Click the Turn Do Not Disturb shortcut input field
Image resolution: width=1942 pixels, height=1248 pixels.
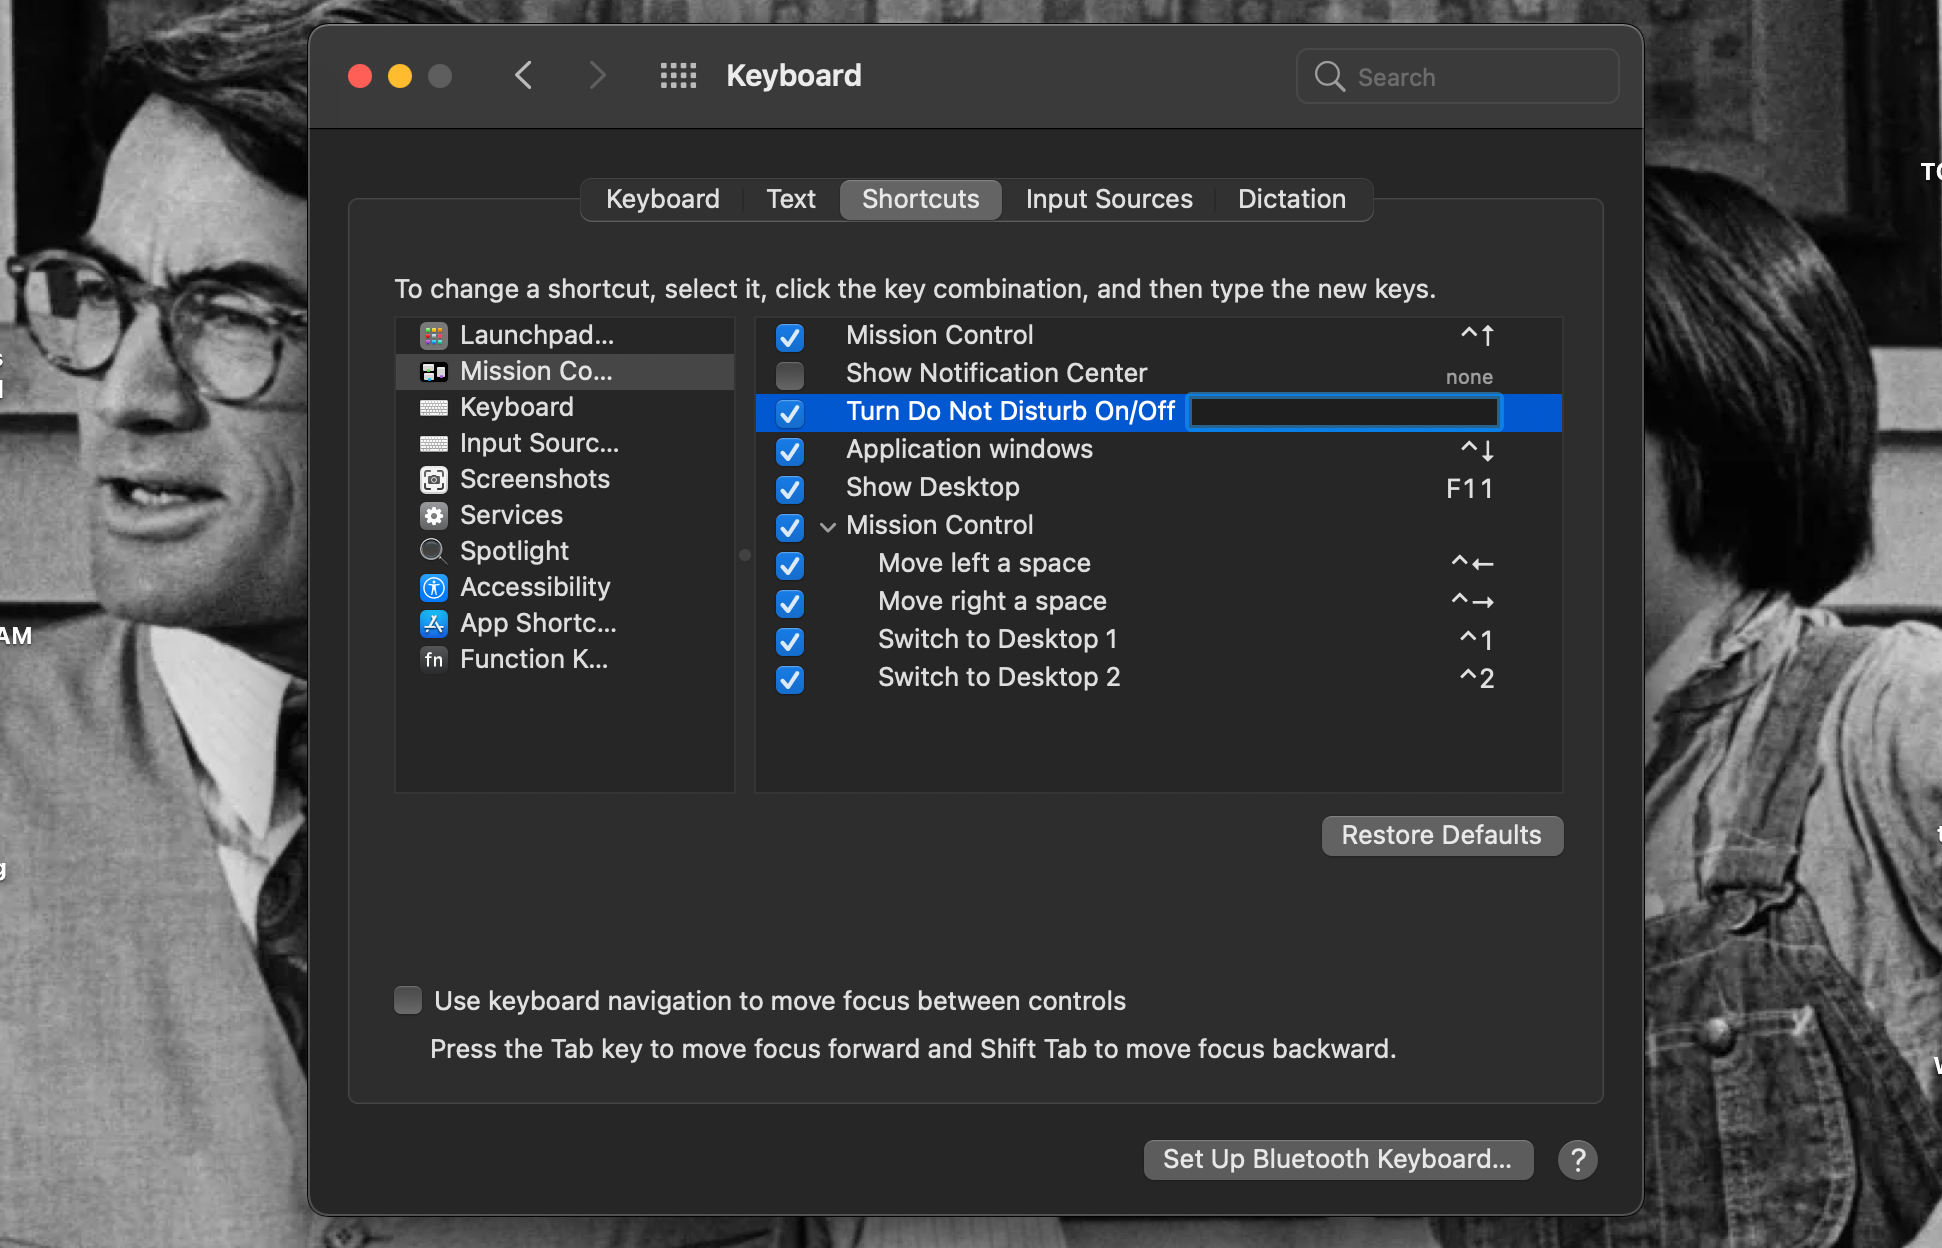[x=1343, y=410]
